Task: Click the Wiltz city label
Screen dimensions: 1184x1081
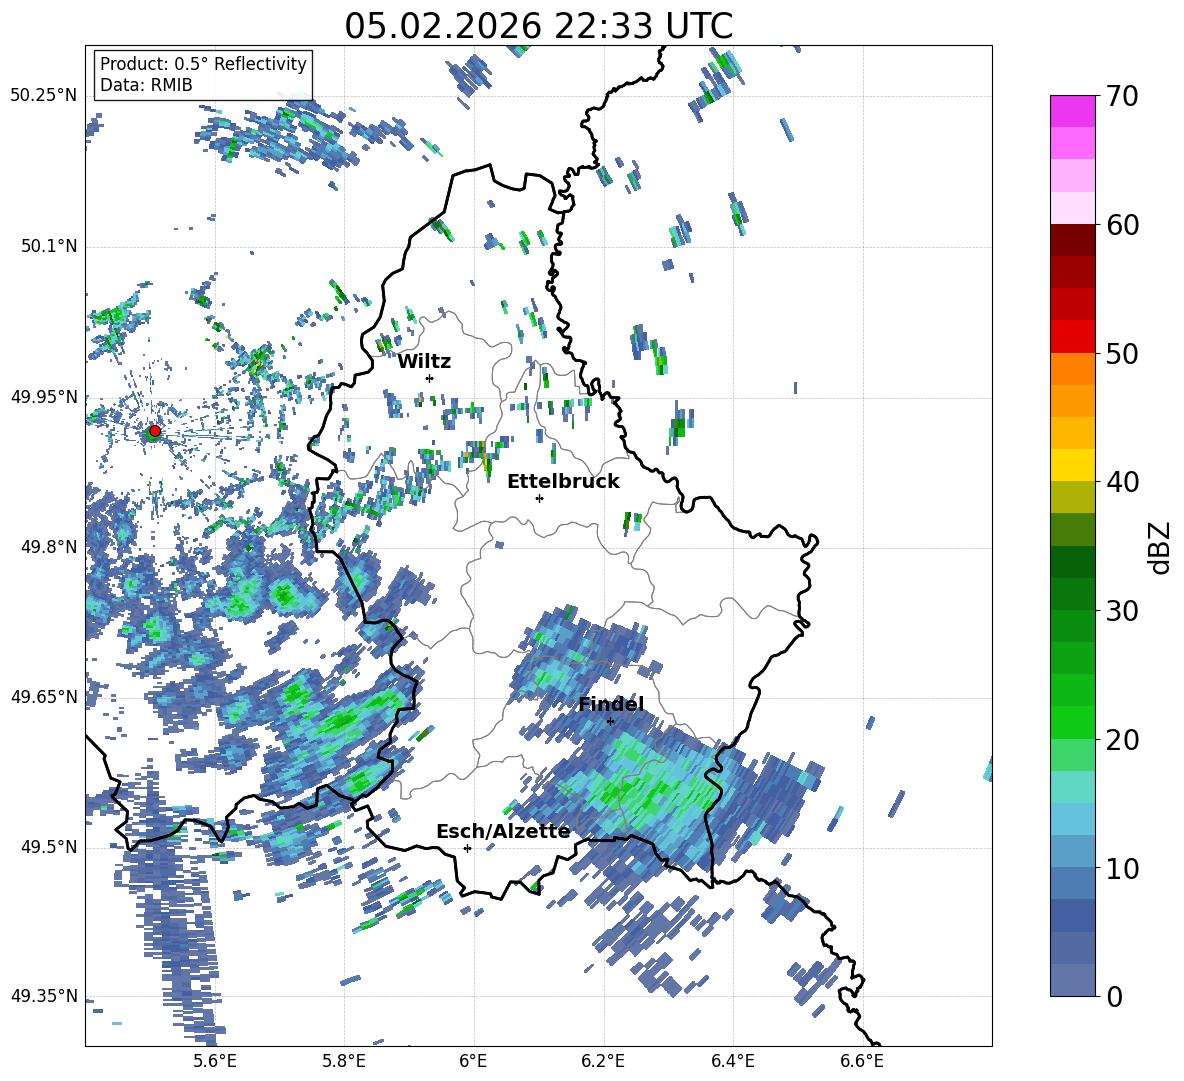Action: (x=424, y=362)
